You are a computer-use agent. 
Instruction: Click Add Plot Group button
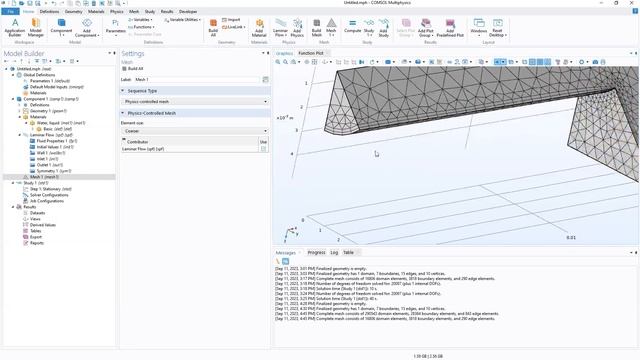[425, 27]
